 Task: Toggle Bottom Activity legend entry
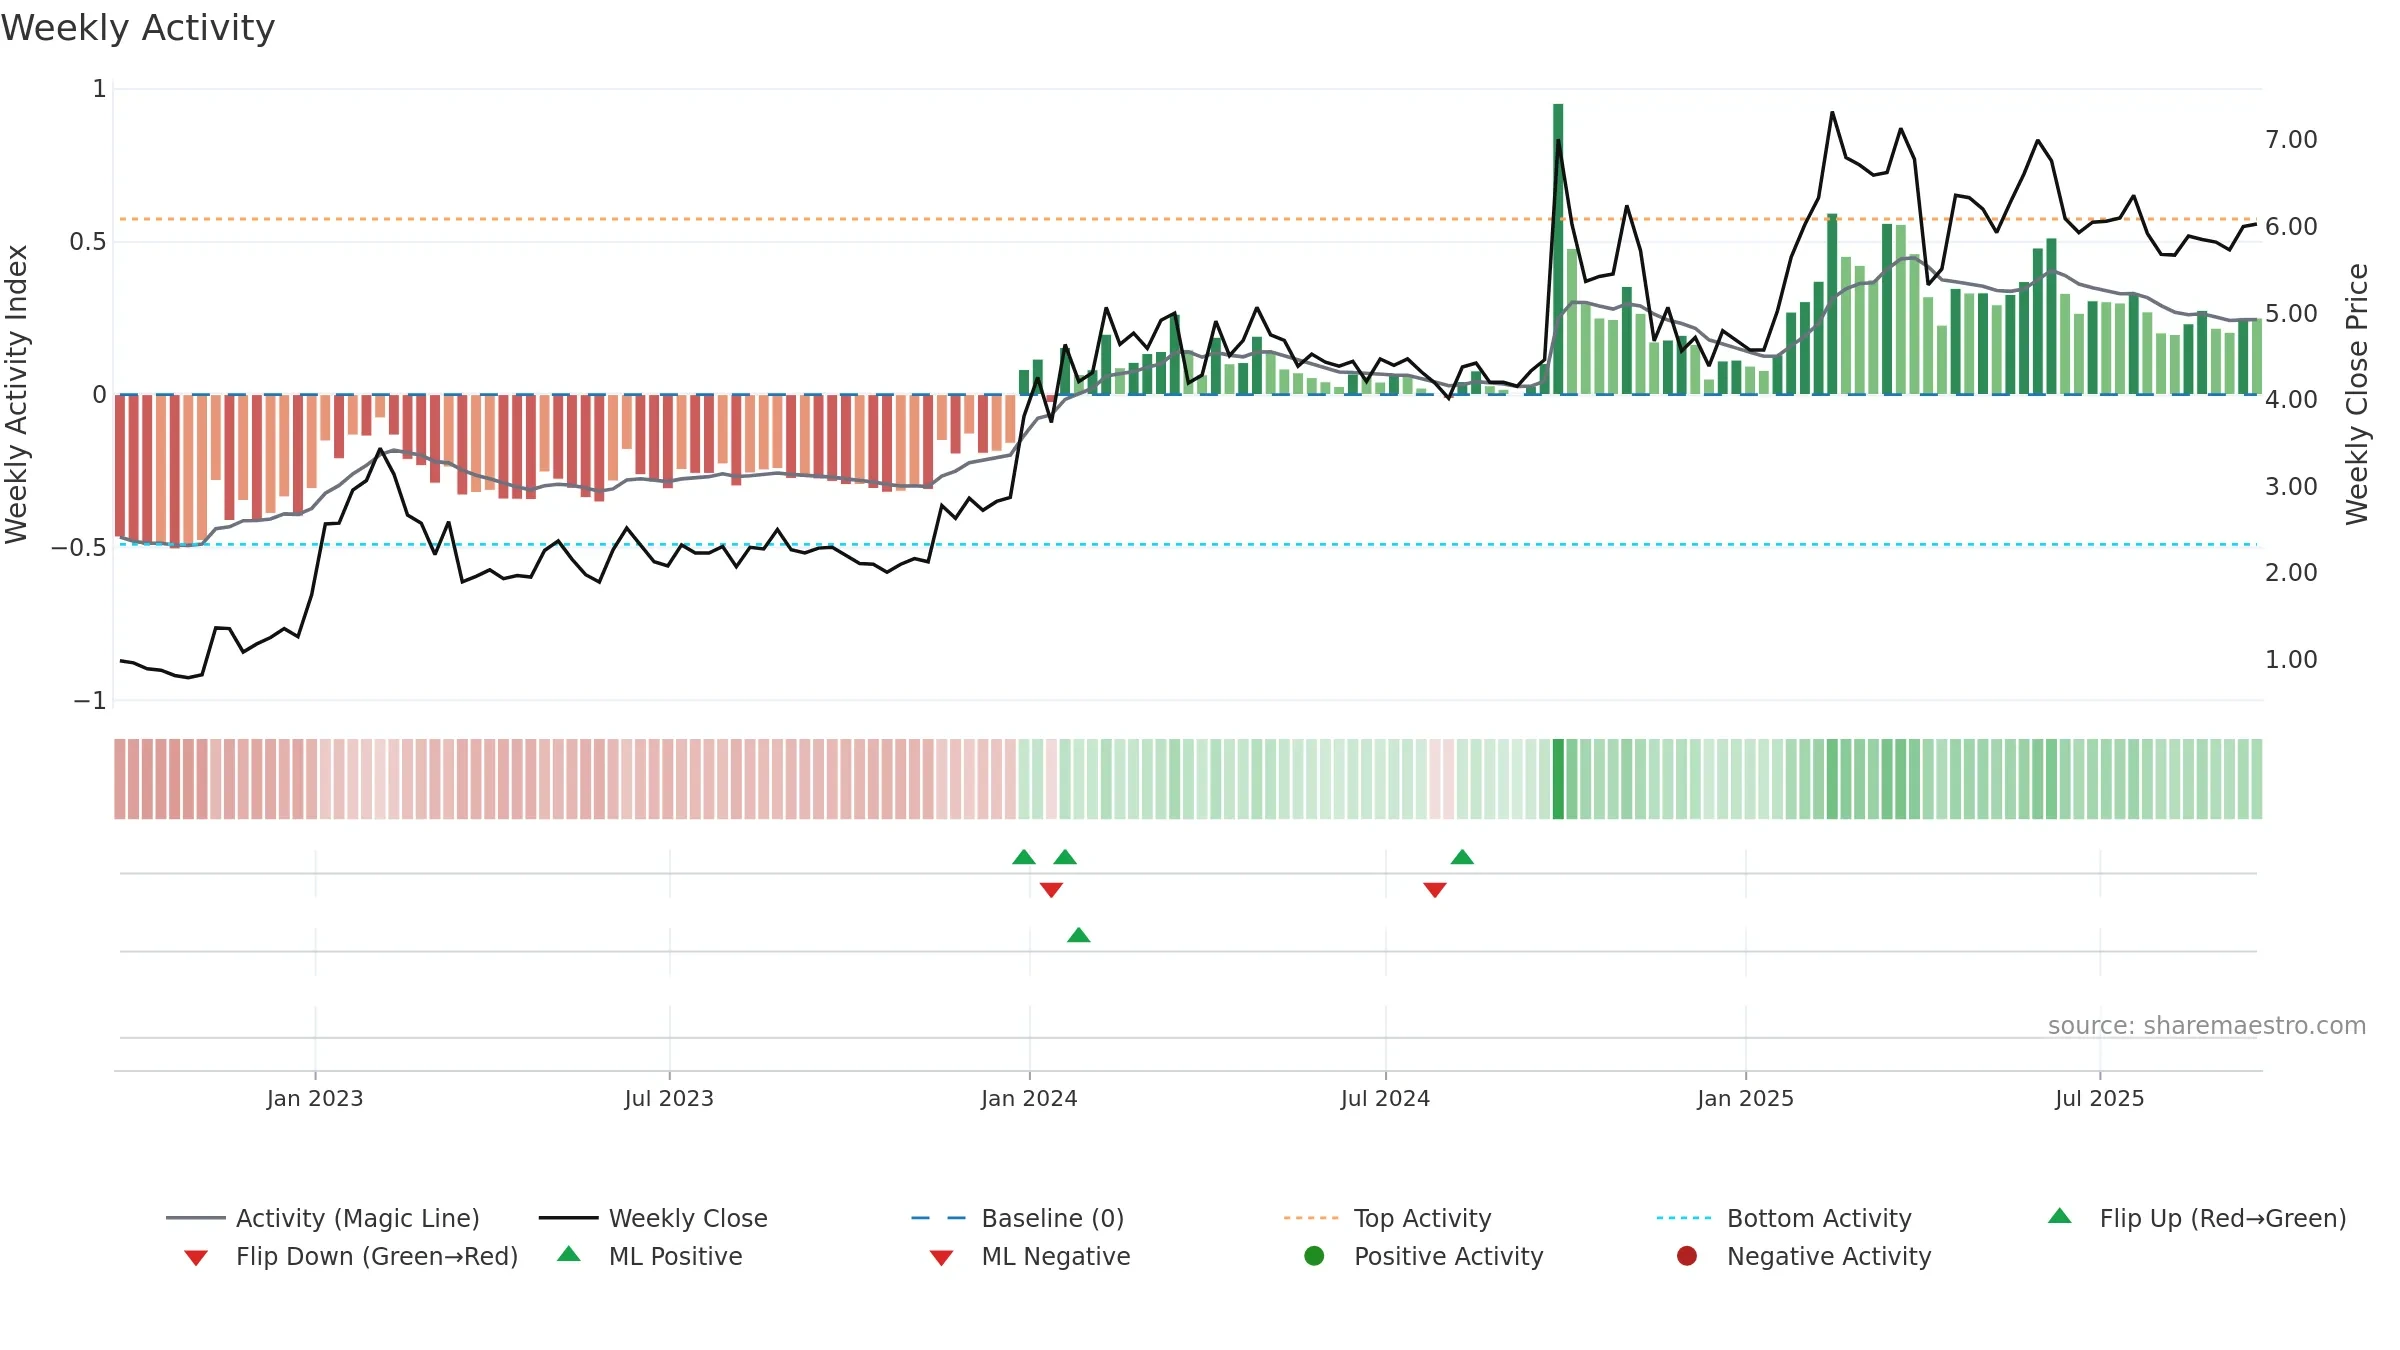point(1784,1218)
